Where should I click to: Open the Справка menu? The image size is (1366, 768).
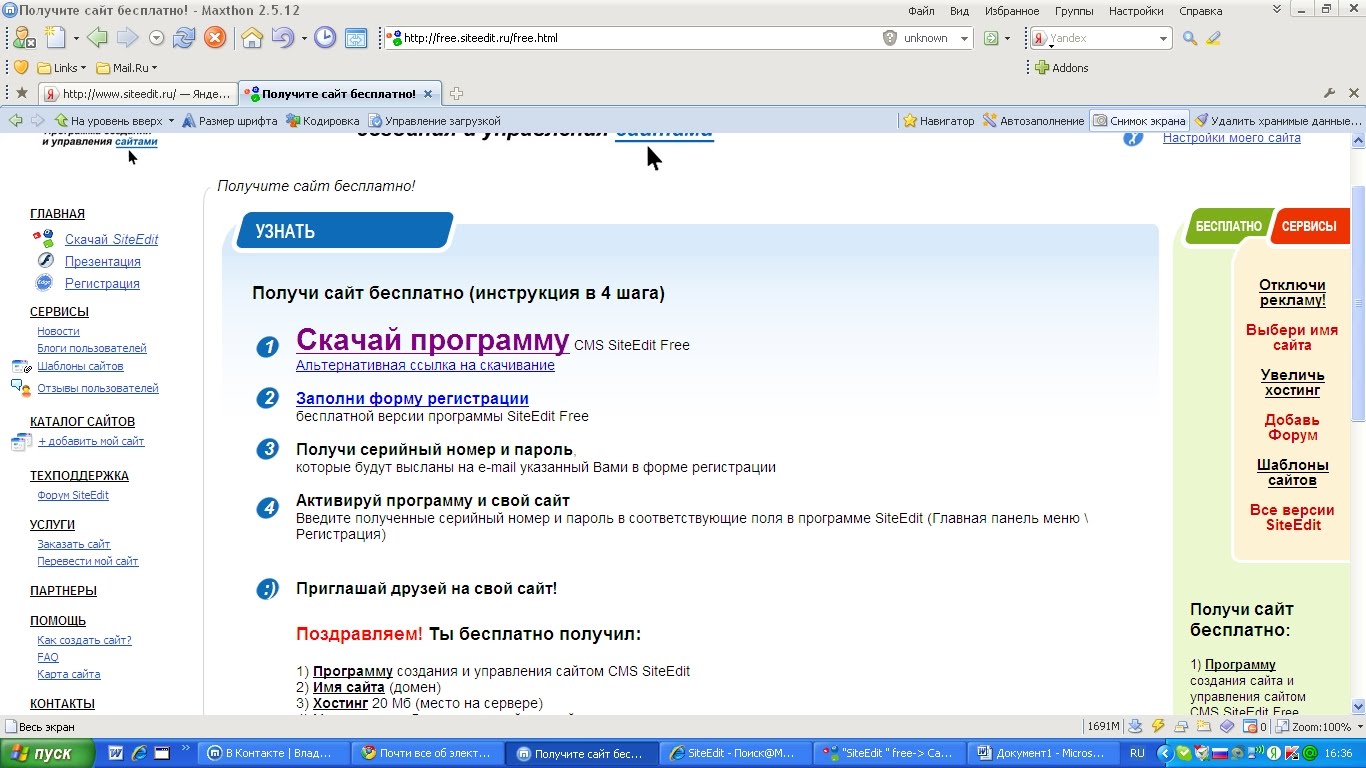1200,11
